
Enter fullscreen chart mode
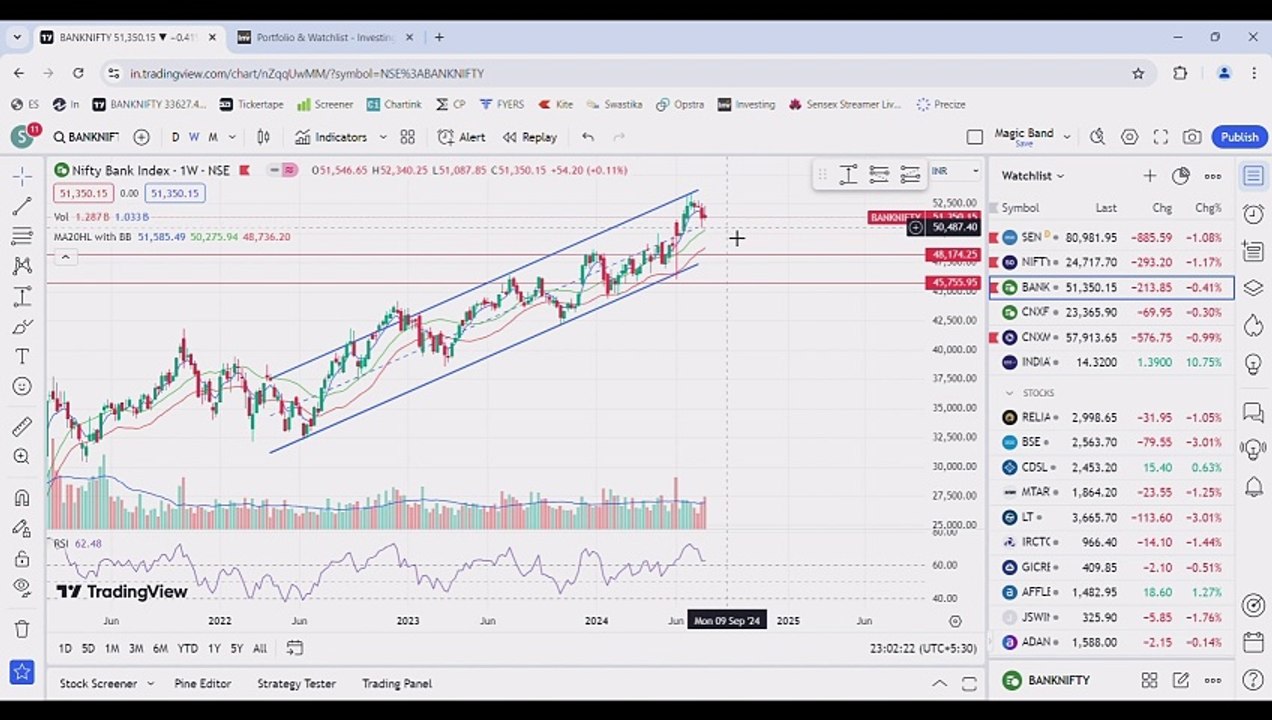pyautogui.click(x=1160, y=137)
